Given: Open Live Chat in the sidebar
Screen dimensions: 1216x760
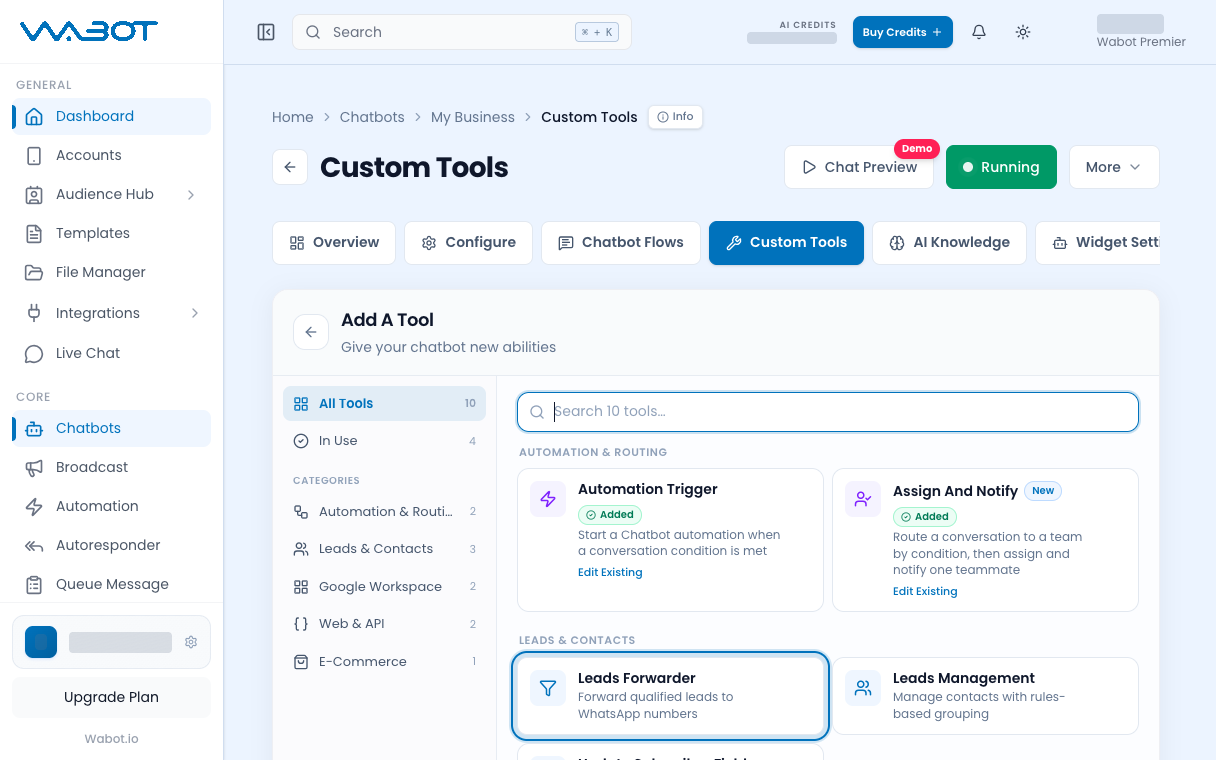Looking at the screenshot, I should [111, 353].
